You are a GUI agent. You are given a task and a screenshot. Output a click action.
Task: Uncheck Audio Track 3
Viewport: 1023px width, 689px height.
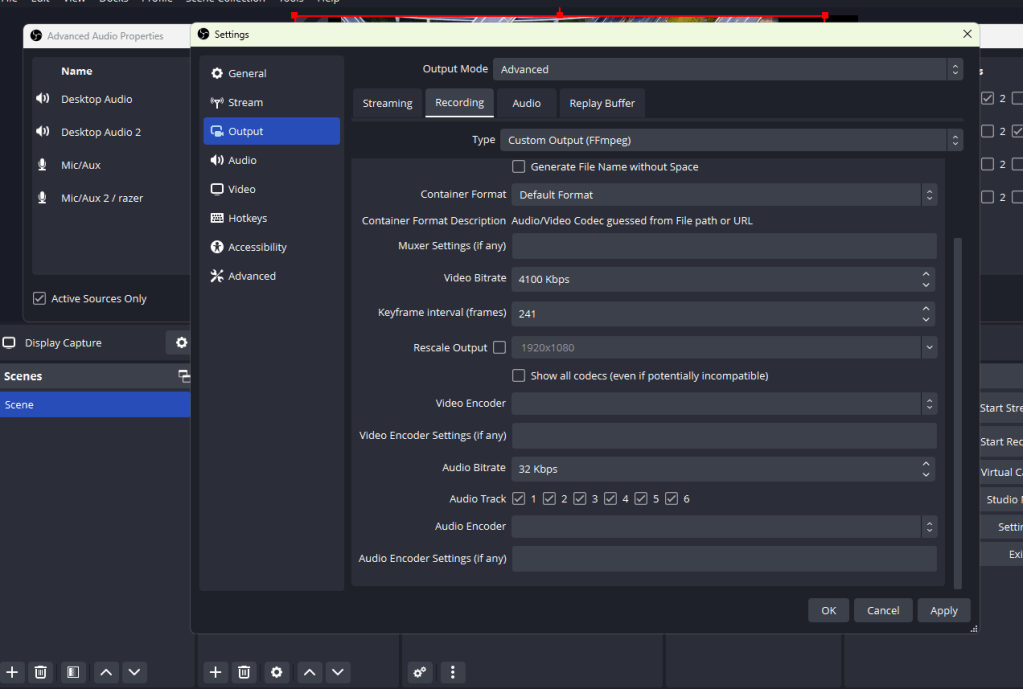pyautogui.click(x=580, y=498)
